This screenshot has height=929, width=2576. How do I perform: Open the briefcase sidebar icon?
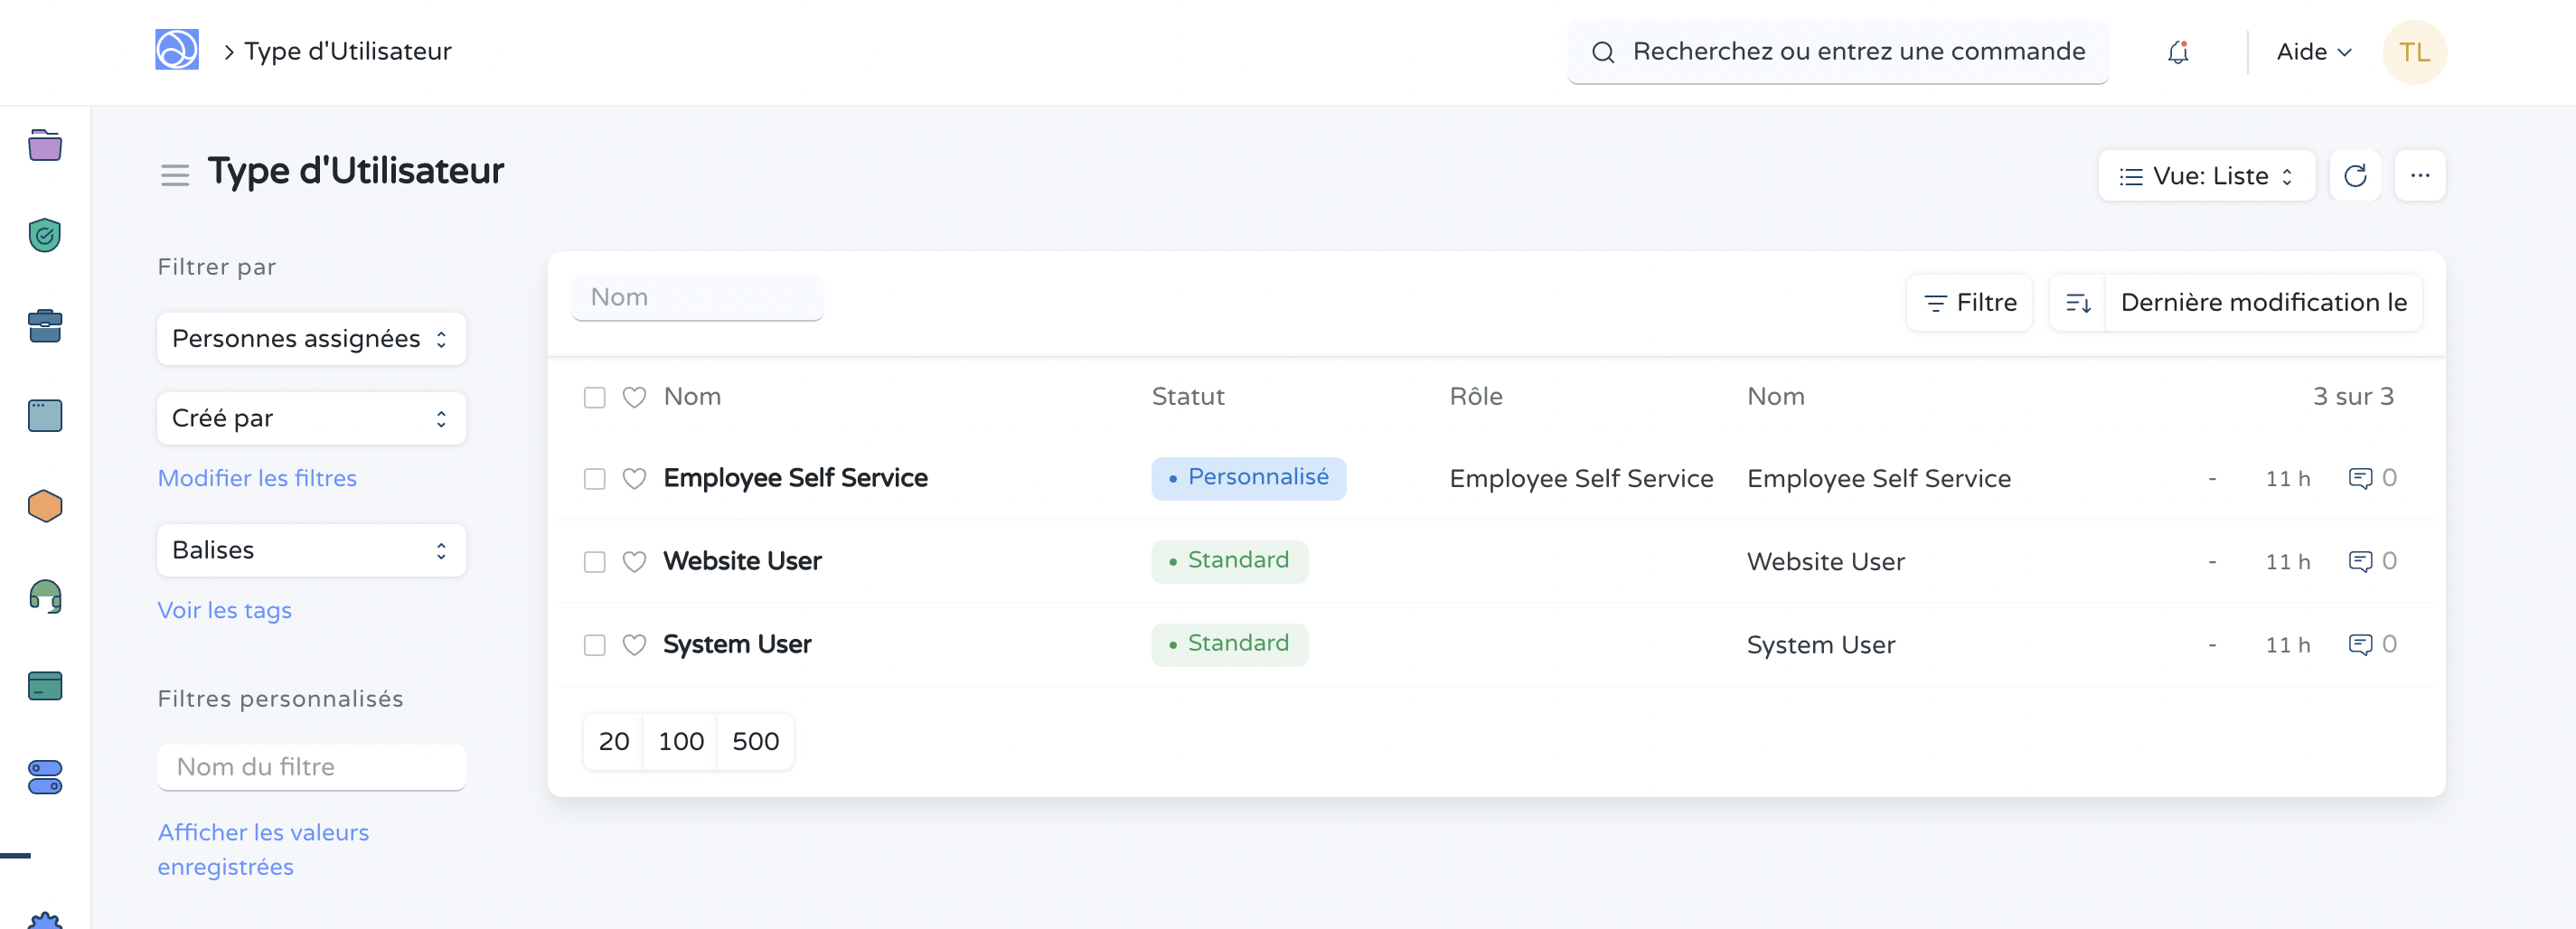[x=45, y=326]
